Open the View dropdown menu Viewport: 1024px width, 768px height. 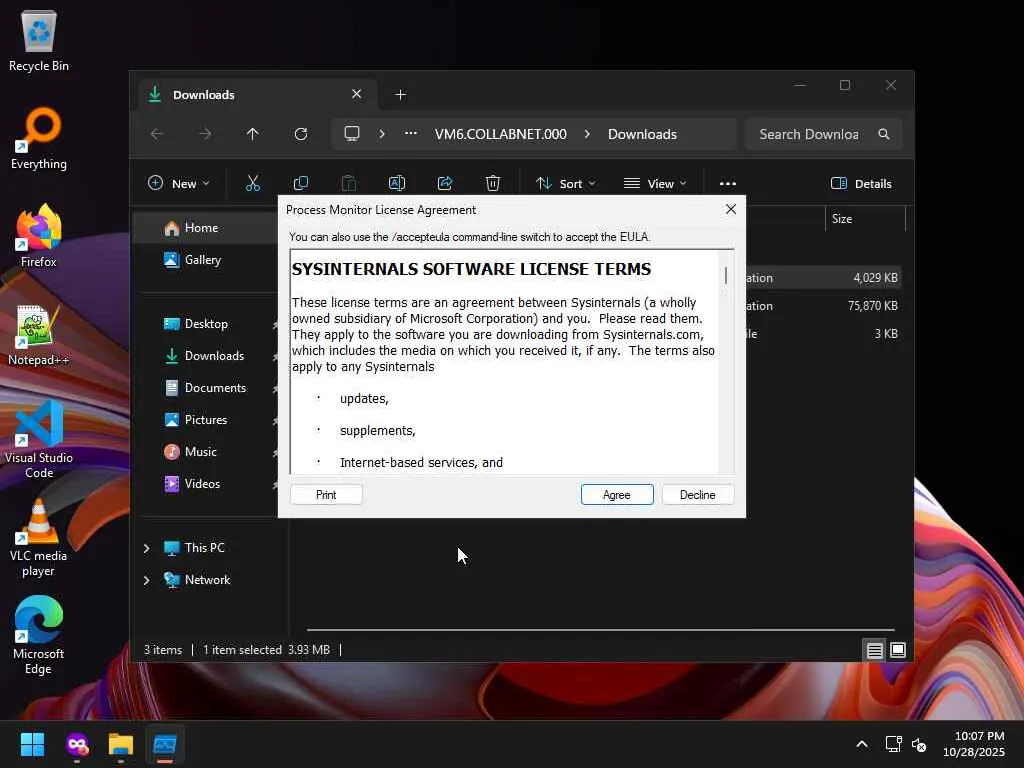(x=655, y=183)
